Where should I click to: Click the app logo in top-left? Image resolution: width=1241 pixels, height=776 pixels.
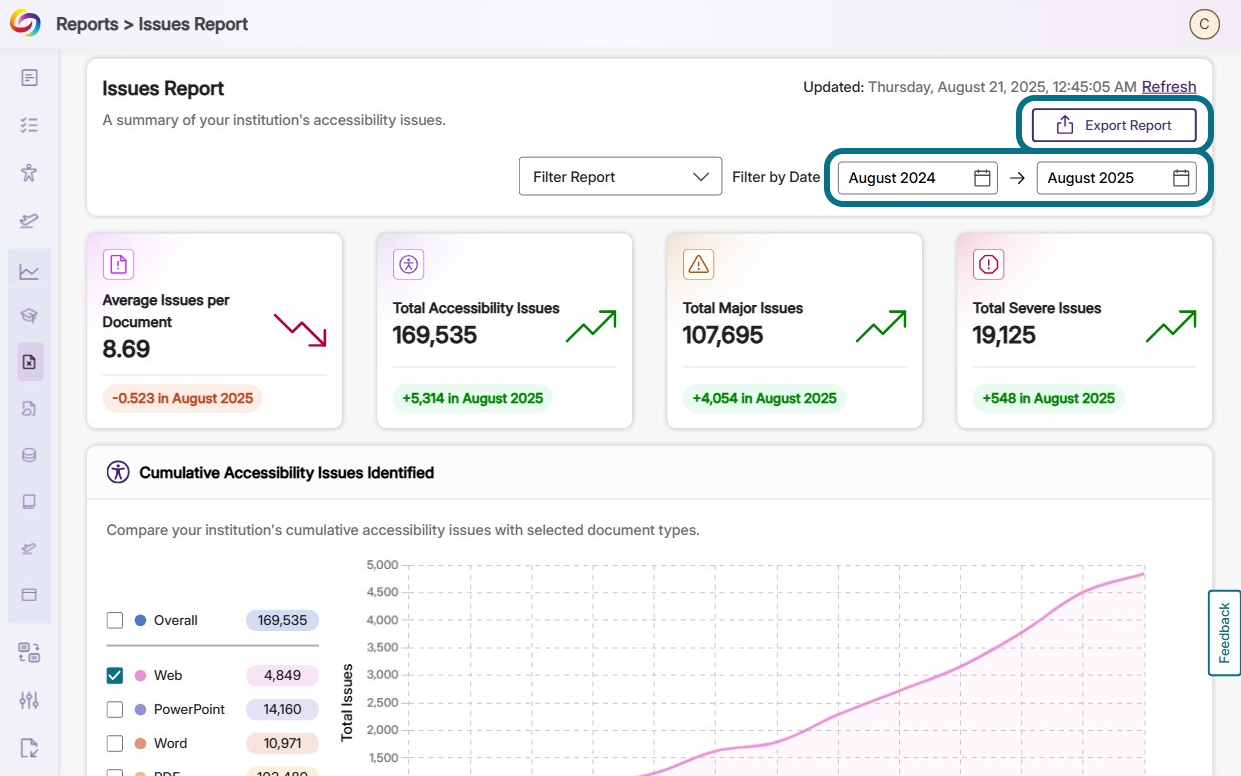click(x=25, y=24)
